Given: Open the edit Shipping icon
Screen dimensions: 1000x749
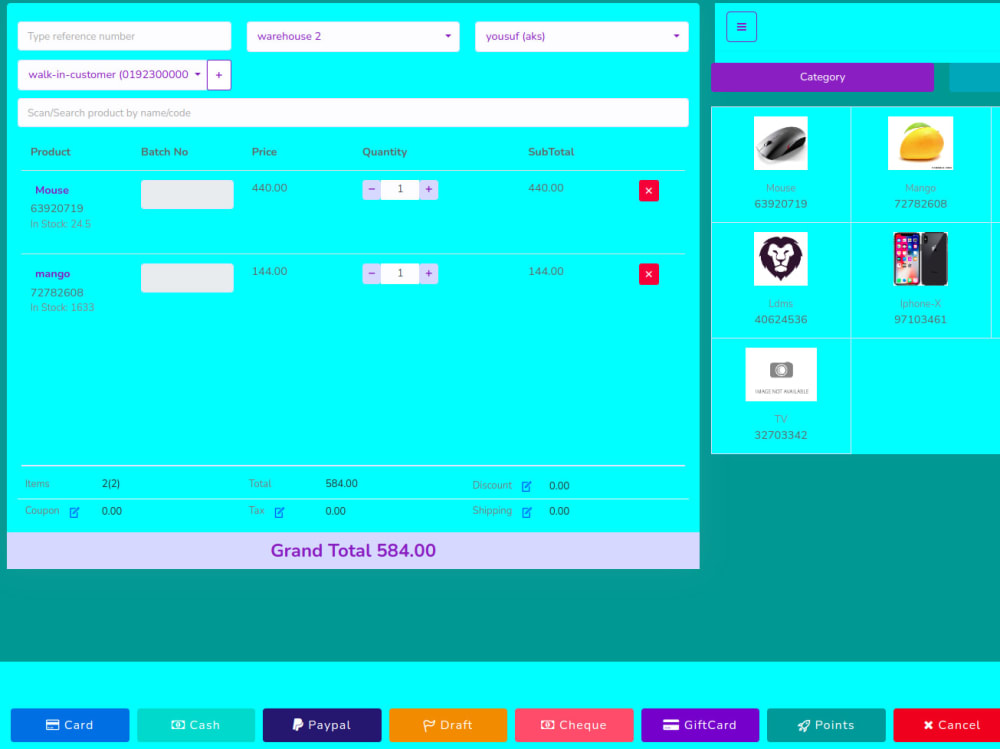Looking at the screenshot, I should [525, 511].
